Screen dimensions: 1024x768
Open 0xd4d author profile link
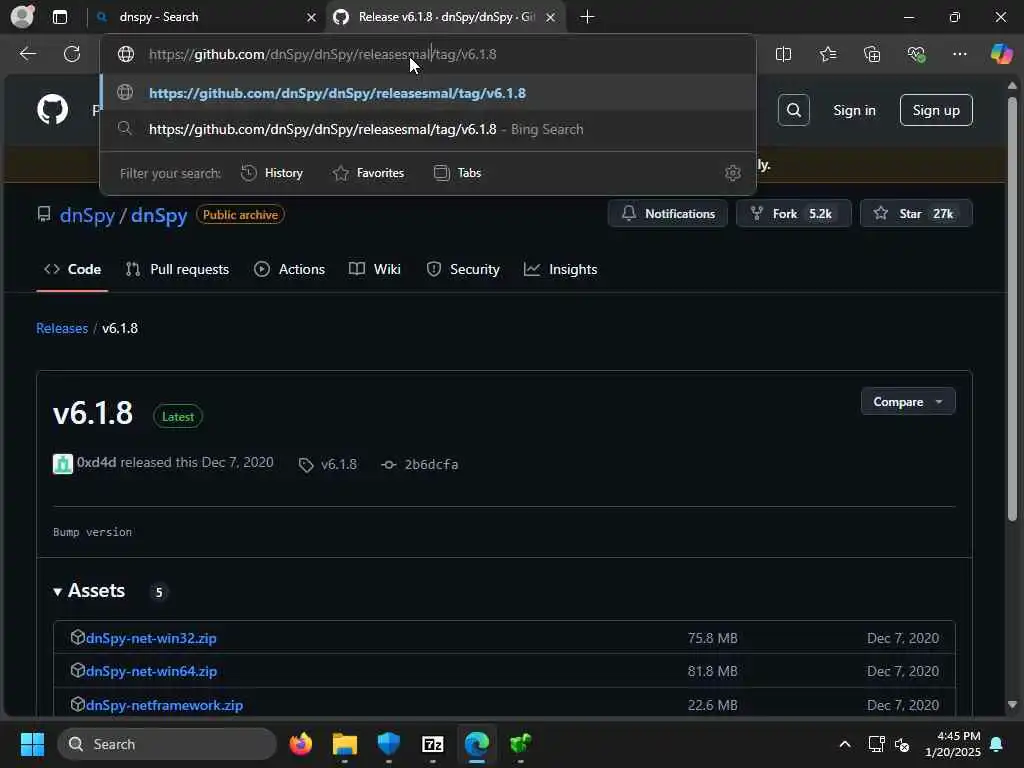click(x=97, y=462)
